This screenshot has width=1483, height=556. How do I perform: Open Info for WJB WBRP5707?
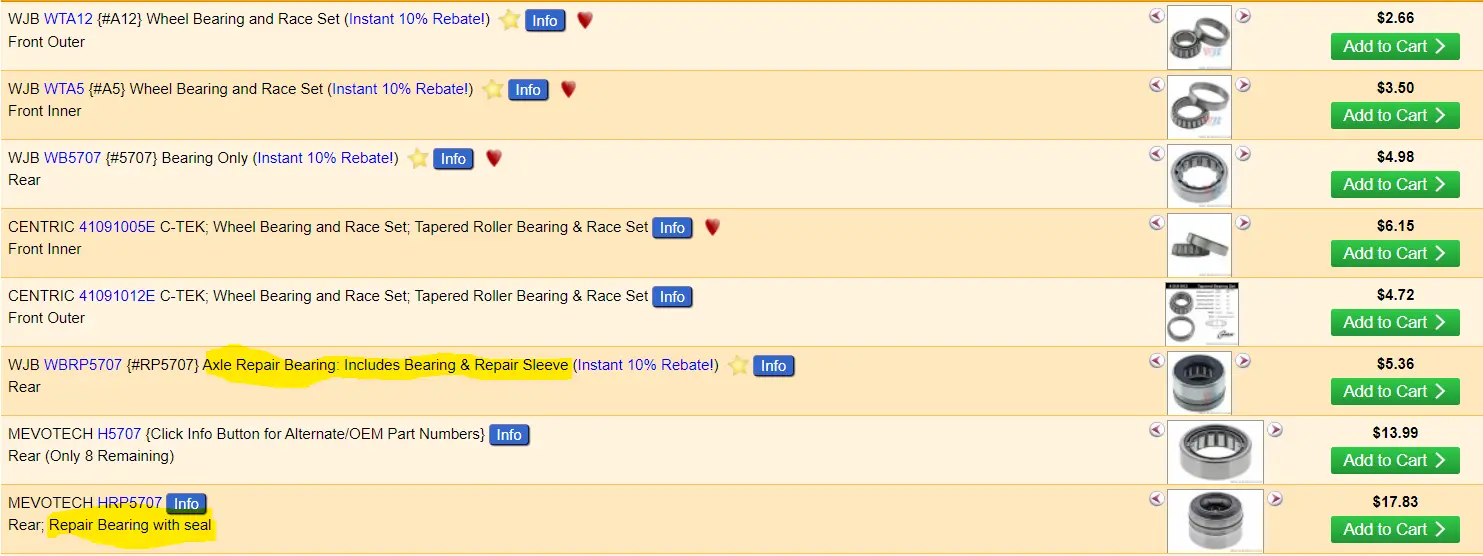[x=773, y=366]
